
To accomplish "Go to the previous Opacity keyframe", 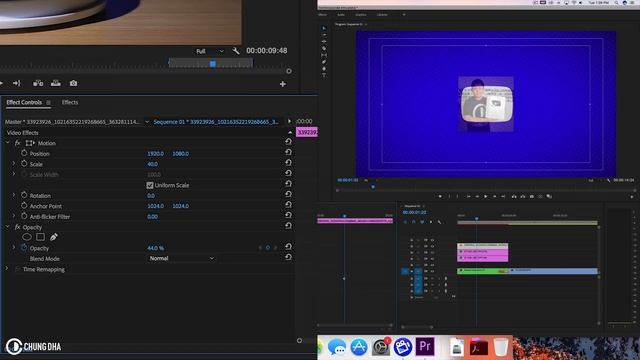I will click(x=260, y=248).
